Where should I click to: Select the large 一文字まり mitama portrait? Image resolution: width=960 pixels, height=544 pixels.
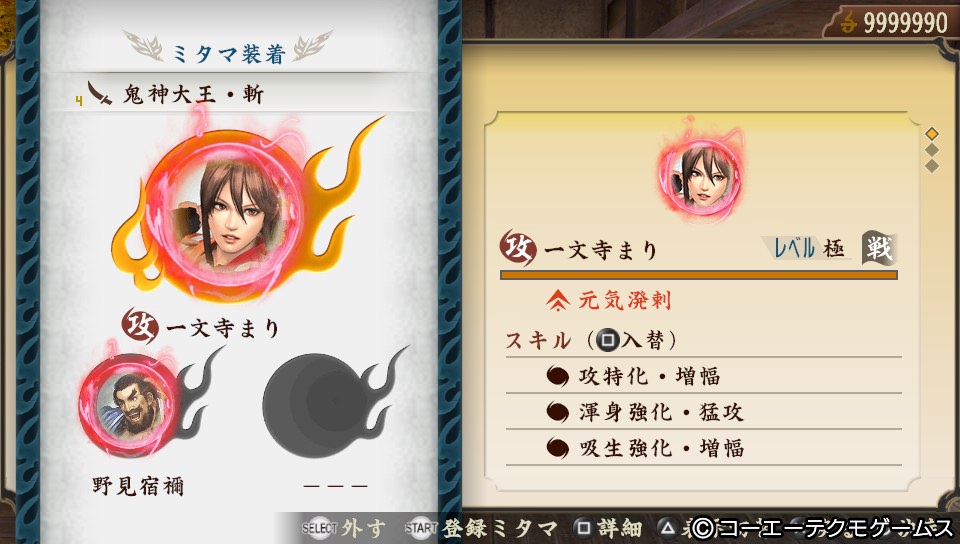click(225, 214)
